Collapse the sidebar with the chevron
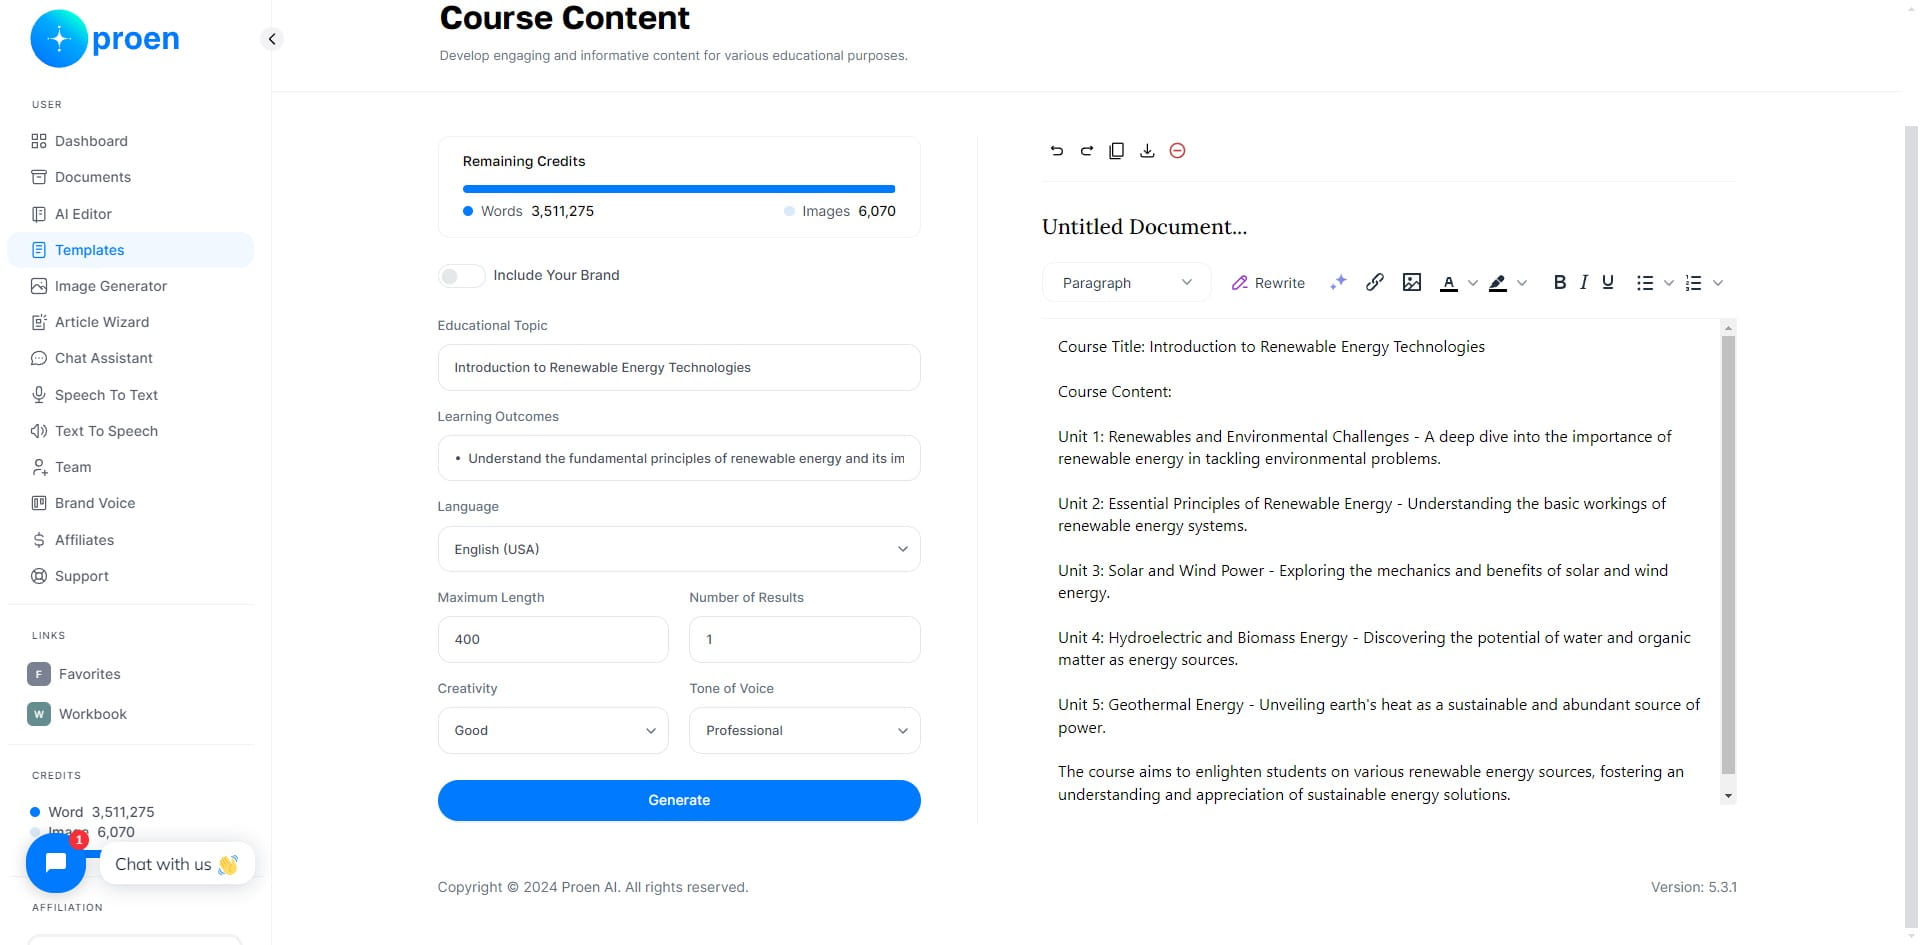1920x945 pixels. (x=271, y=39)
